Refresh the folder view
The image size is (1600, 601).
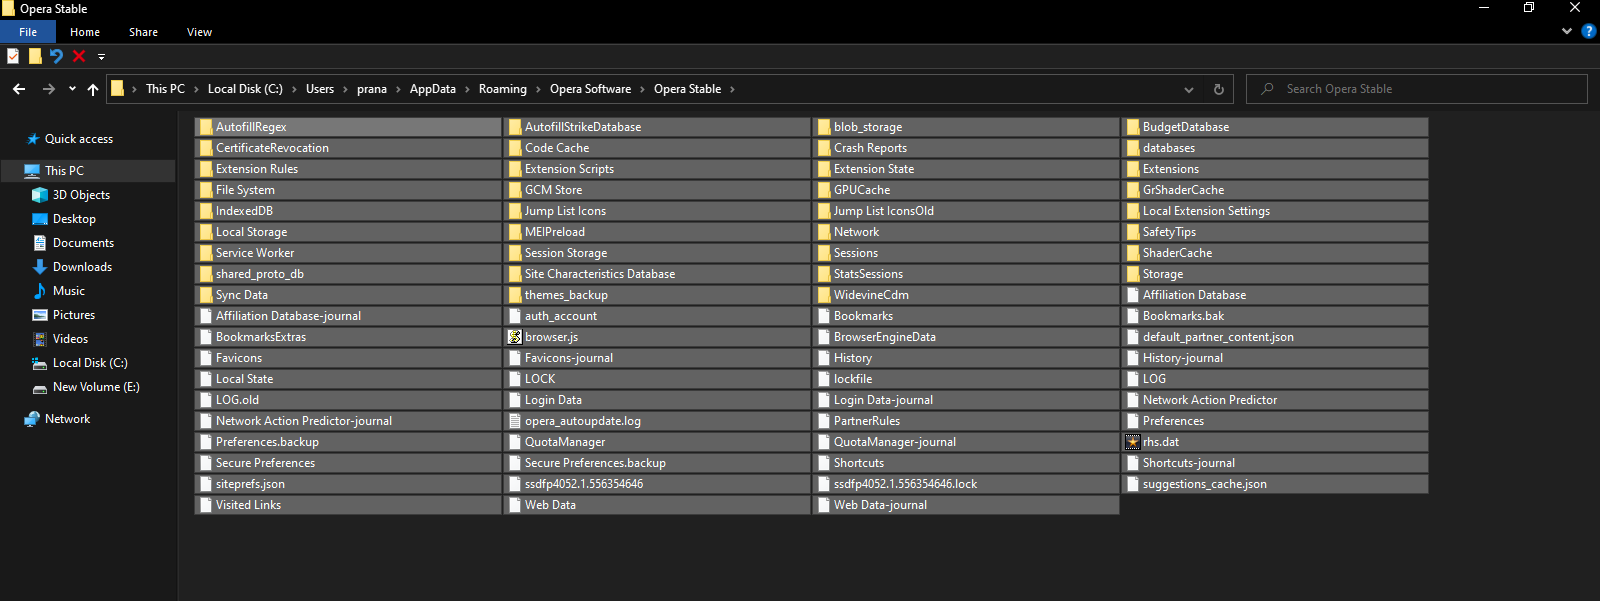(1219, 89)
